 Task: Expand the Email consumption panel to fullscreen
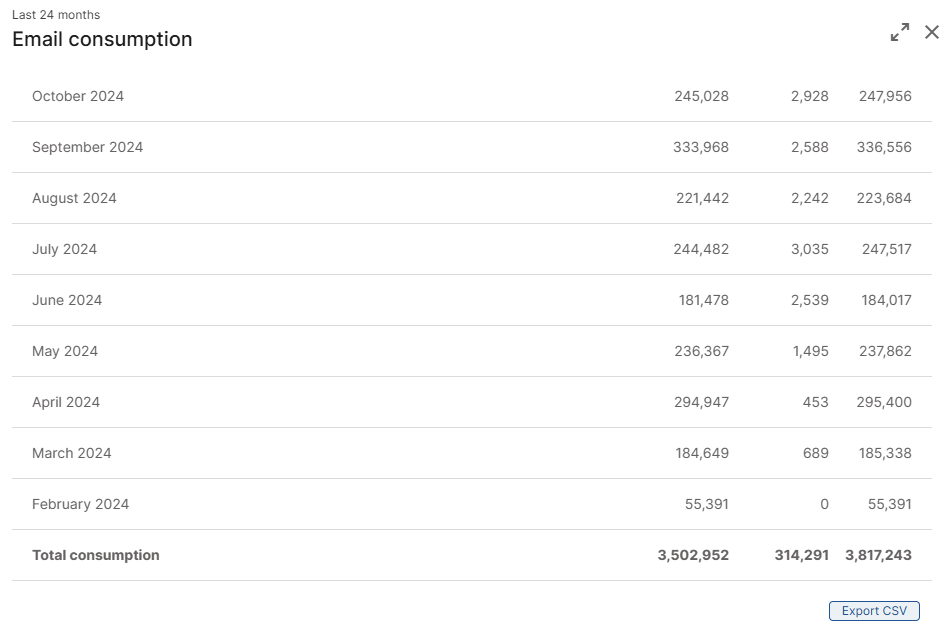point(900,32)
